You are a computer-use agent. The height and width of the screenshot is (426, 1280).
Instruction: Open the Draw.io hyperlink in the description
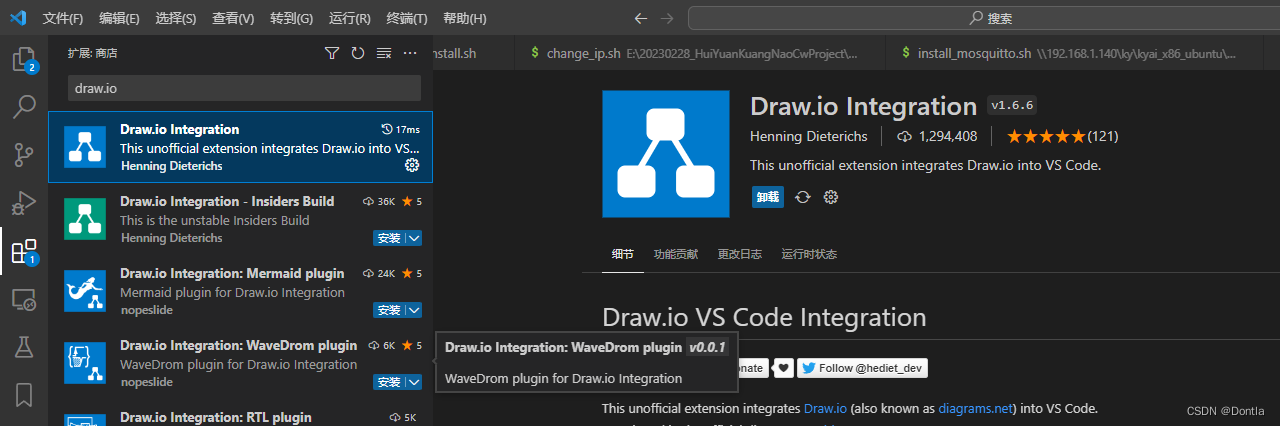tap(826, 408)
